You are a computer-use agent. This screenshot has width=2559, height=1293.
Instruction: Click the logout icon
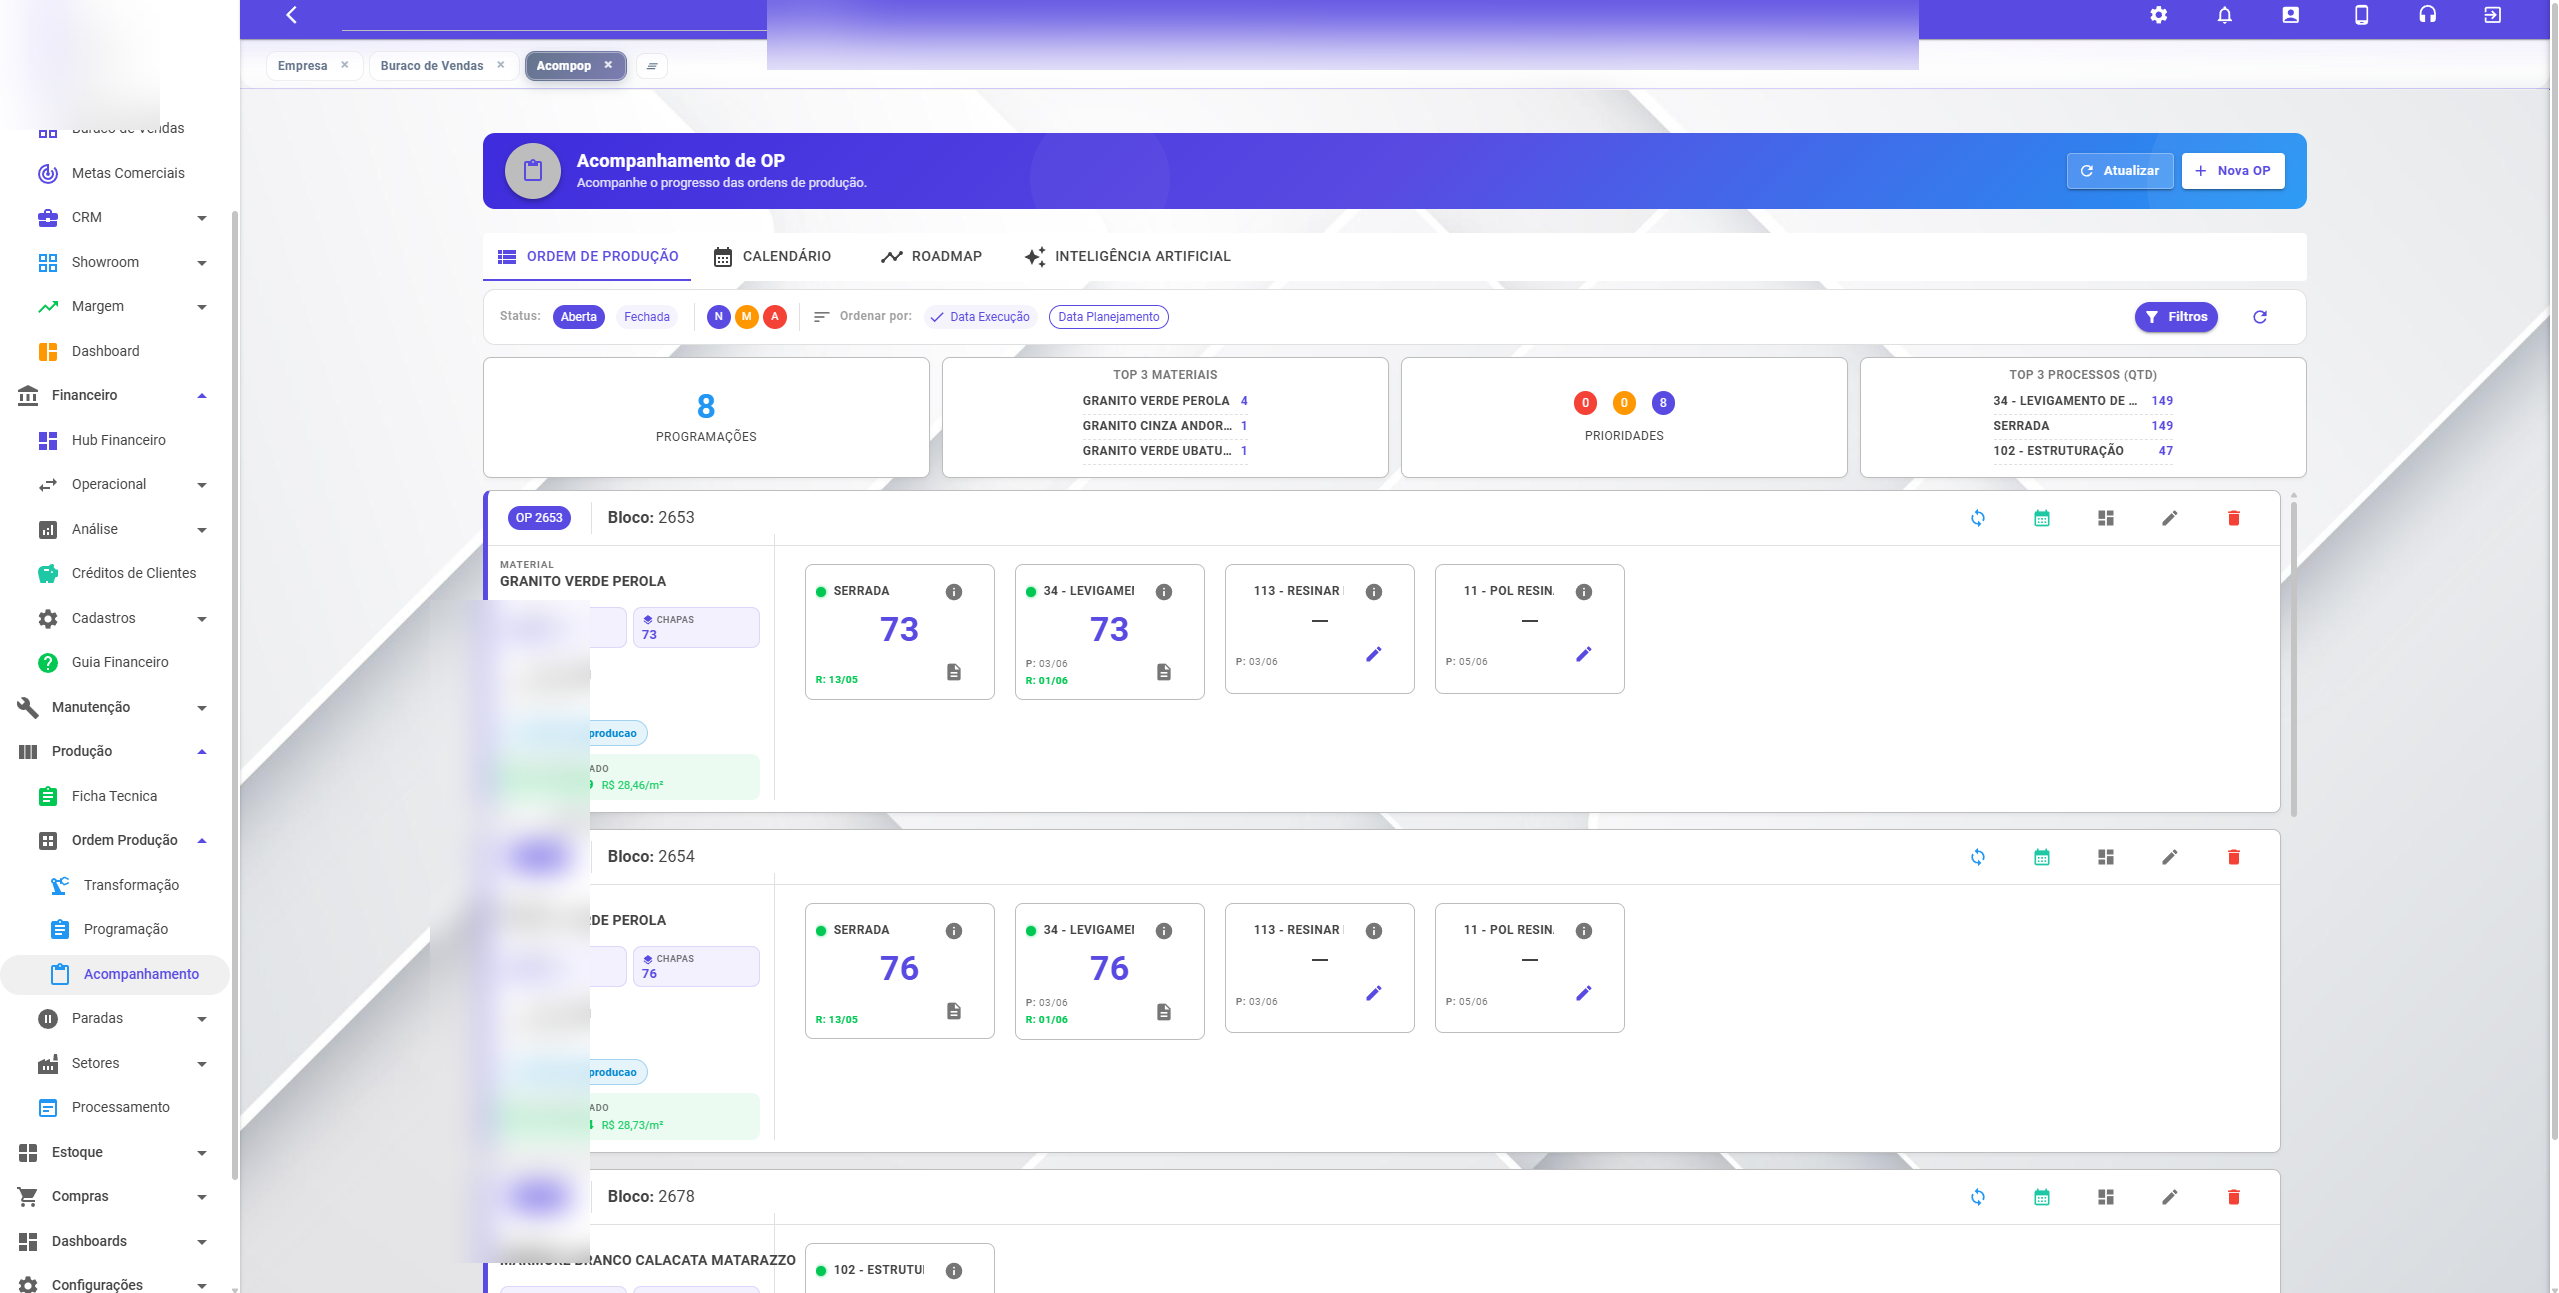[2493, 15]
